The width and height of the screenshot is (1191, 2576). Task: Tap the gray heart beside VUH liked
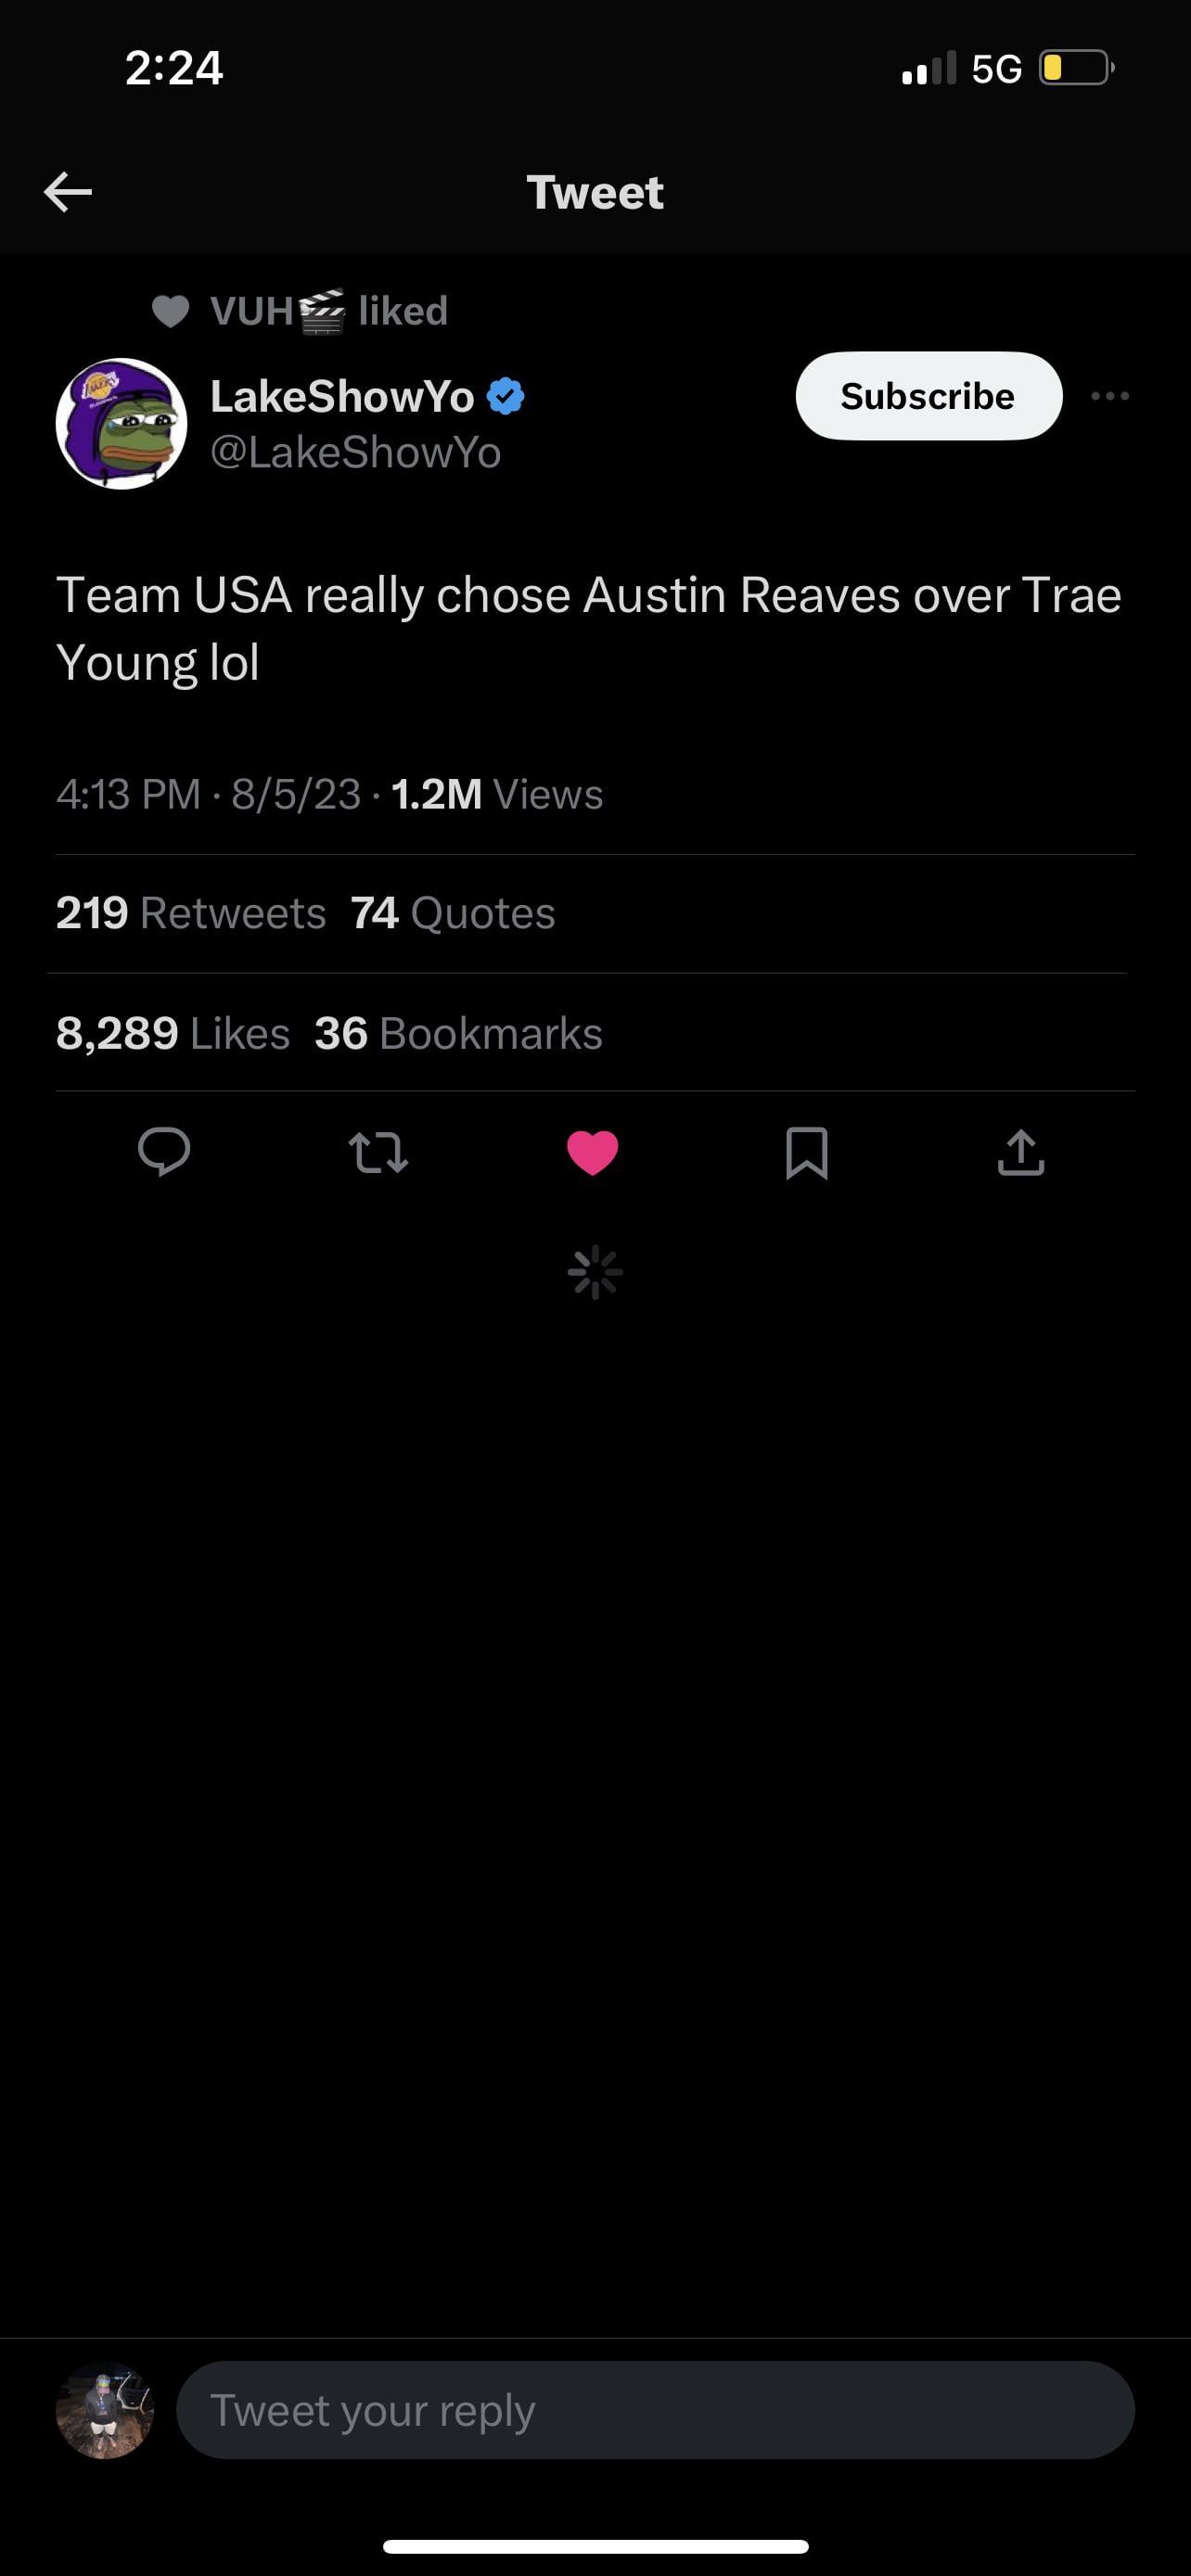[x=171, y=312]
